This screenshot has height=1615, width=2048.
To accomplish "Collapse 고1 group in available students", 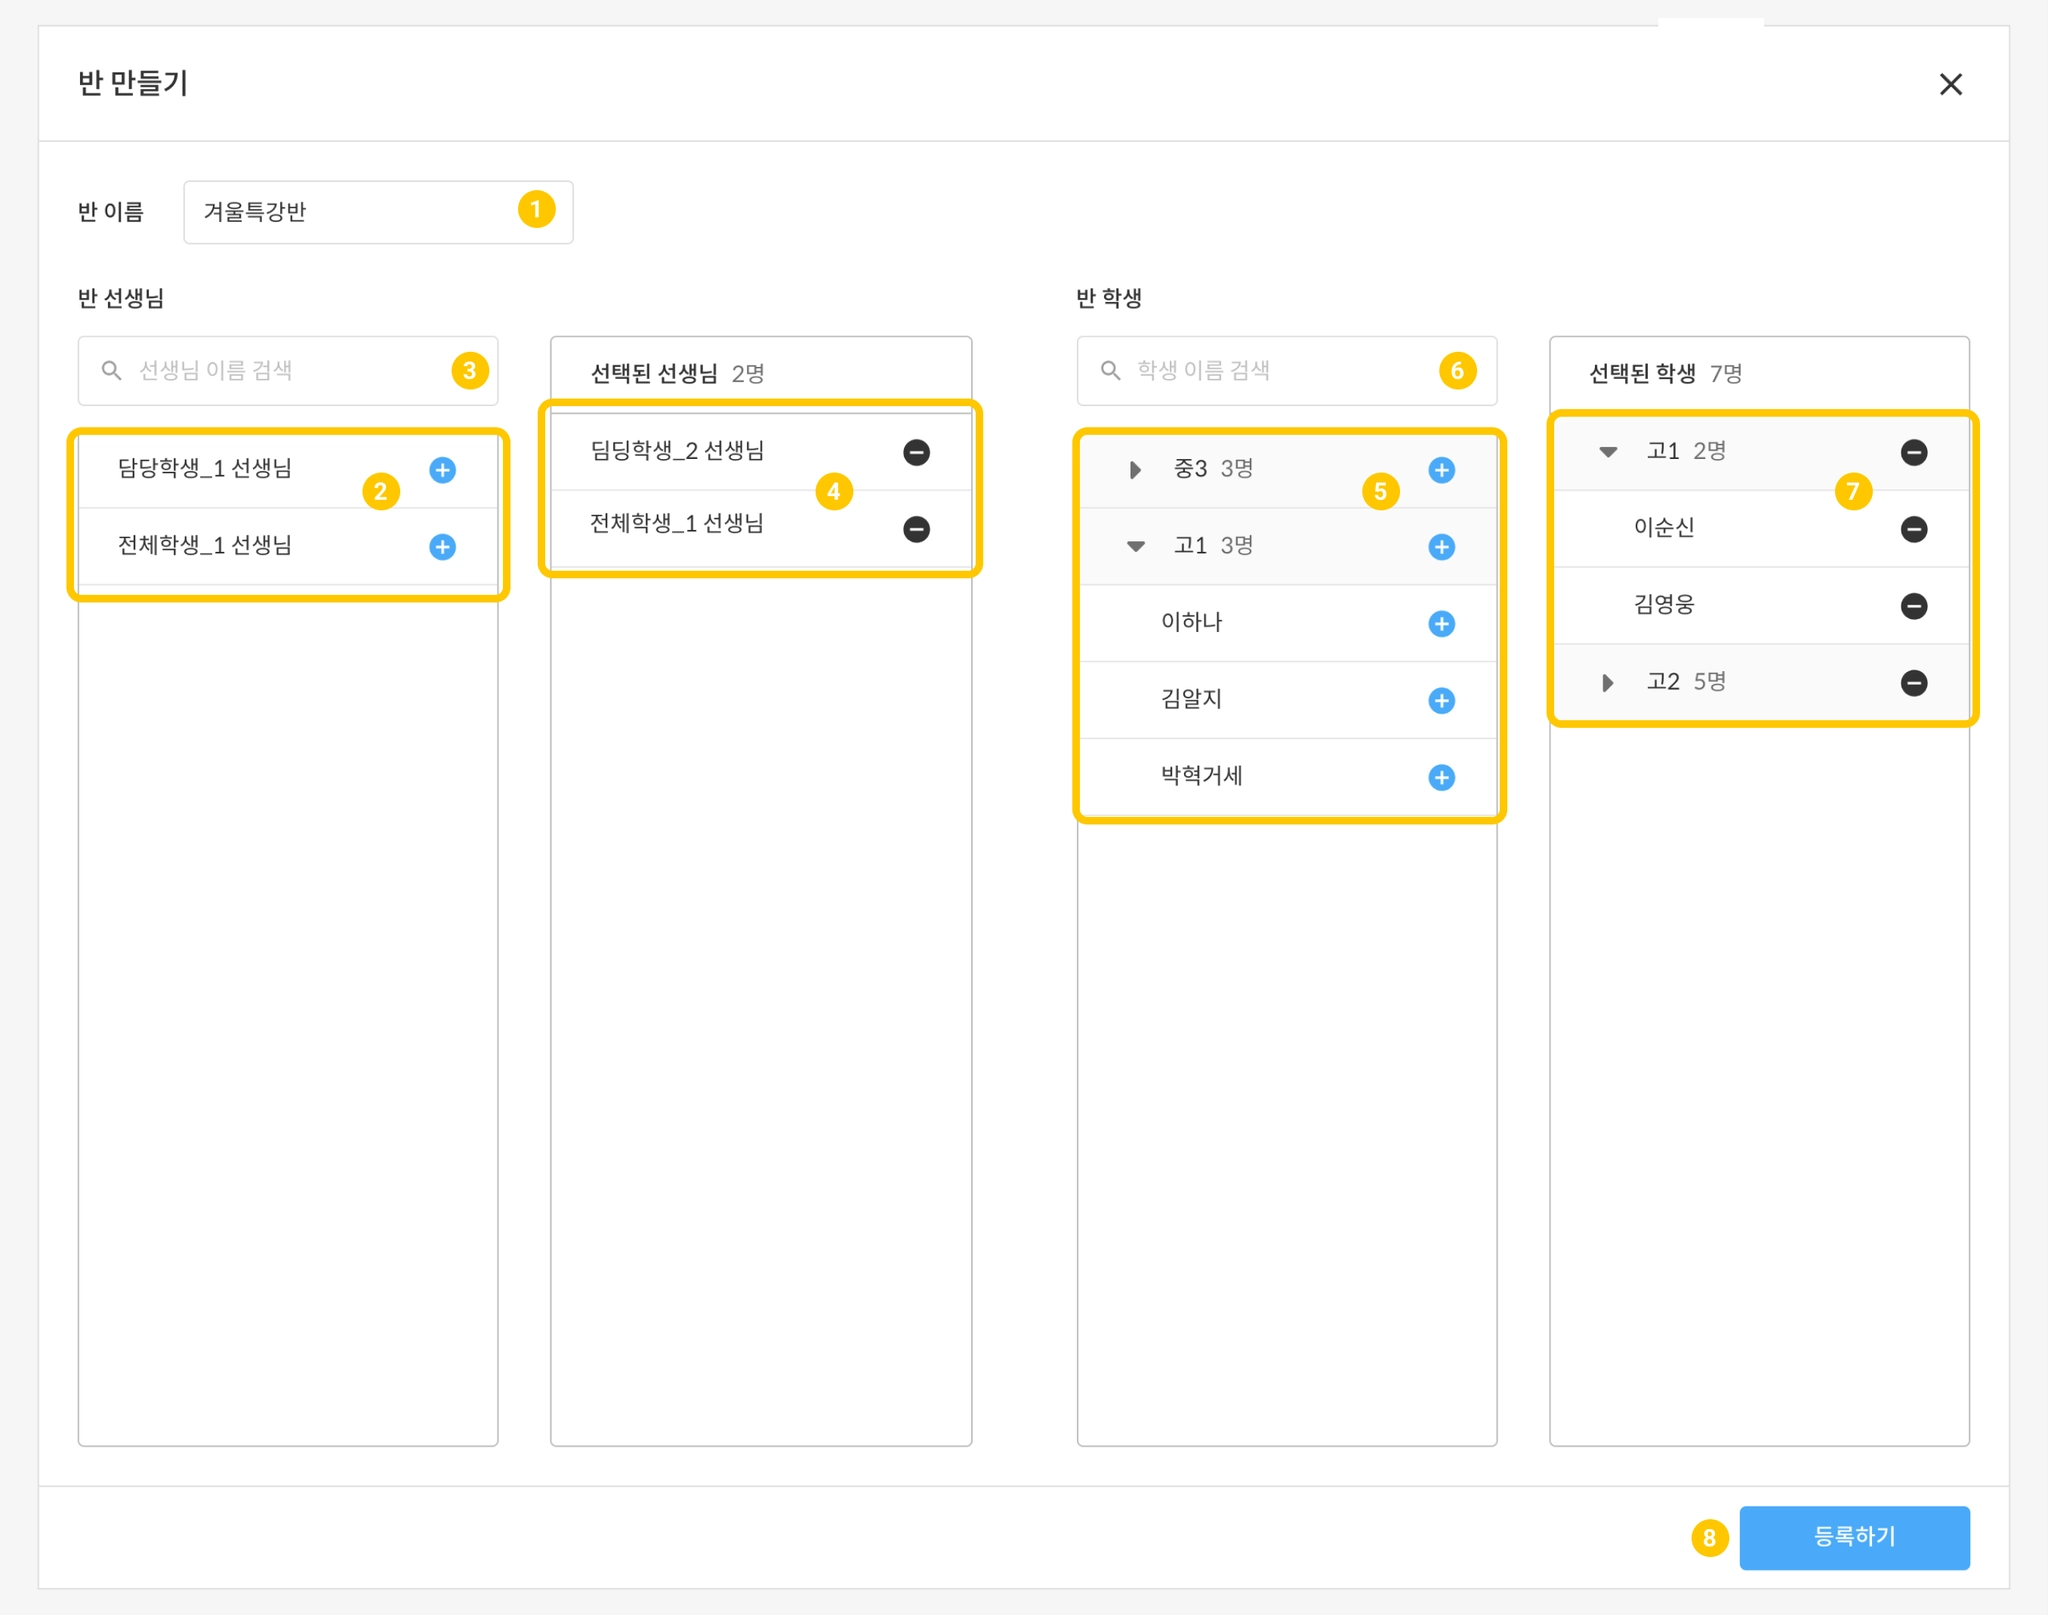I will click(x=1135, y=547).
